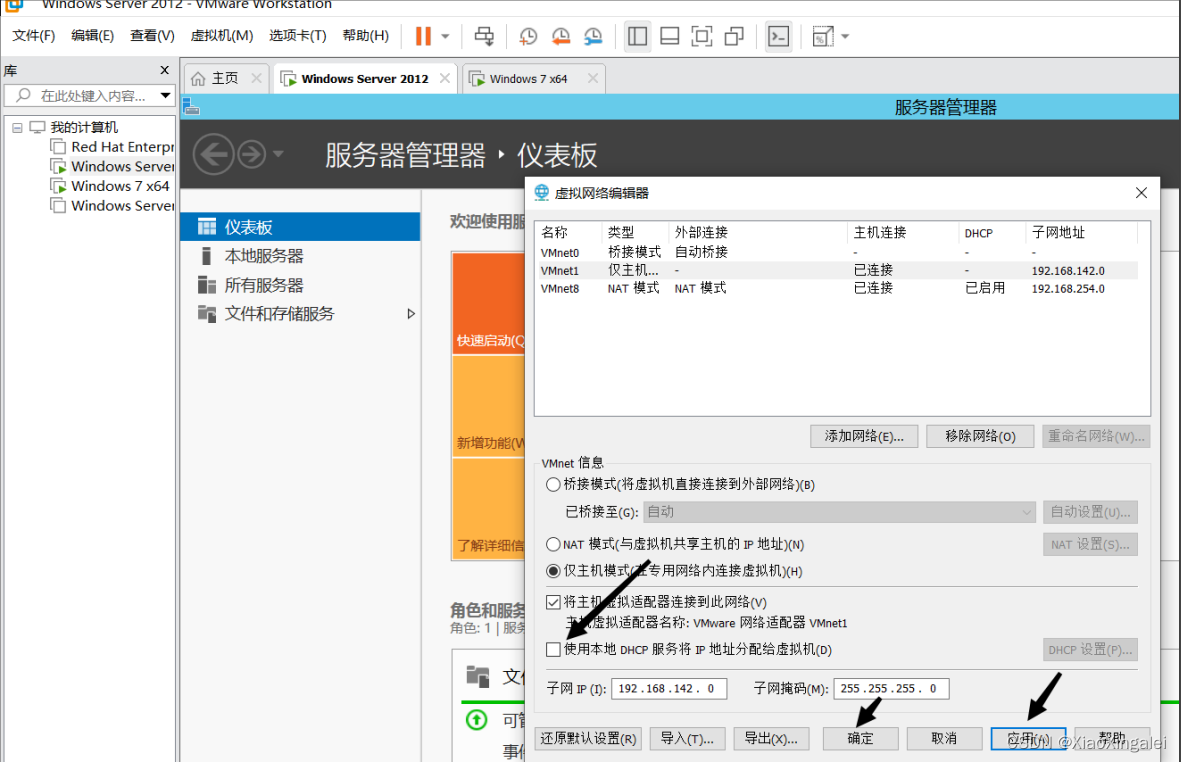Select the VMnet0 row in network list
The width and height of the screenshot is (1181, 762).
(838, 252)
